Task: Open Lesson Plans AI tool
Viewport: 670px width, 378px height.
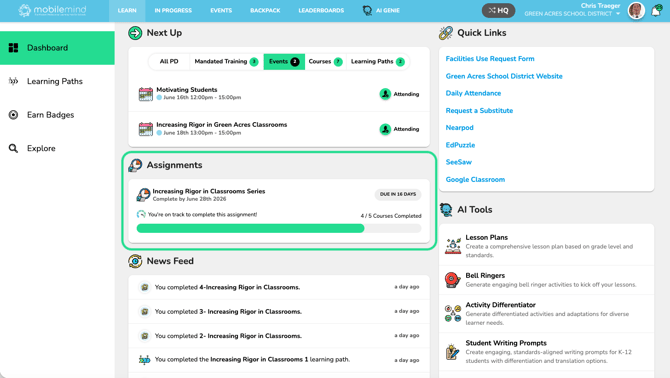Action: pyautogui.click(x=487, y=237)
